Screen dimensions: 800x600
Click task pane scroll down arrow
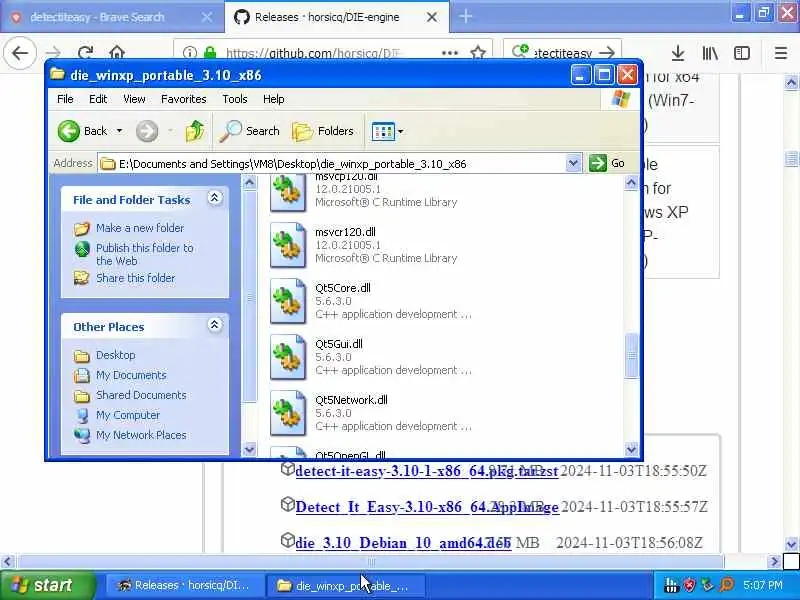point(249,449)
